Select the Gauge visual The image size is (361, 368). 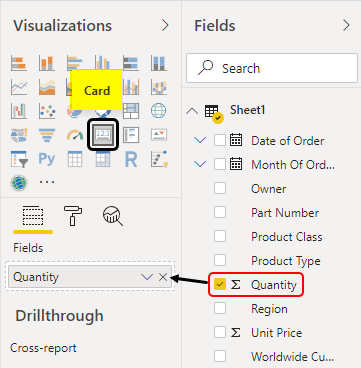[75, 135]
